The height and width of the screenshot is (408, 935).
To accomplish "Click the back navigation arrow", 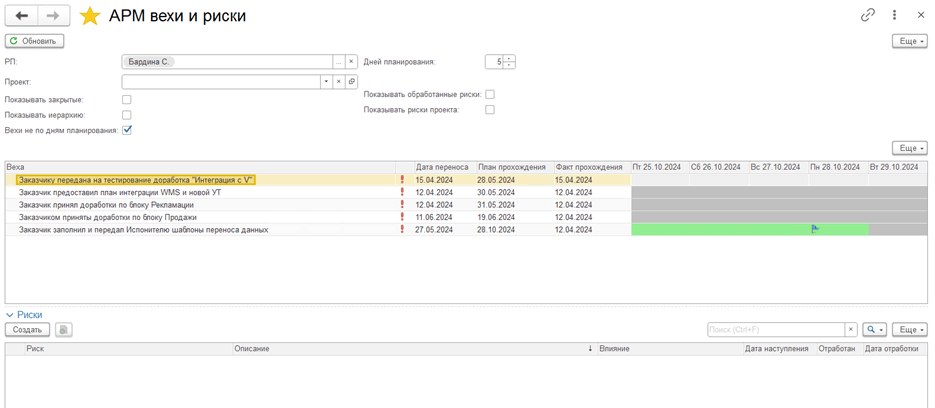I will click(21, 16).
